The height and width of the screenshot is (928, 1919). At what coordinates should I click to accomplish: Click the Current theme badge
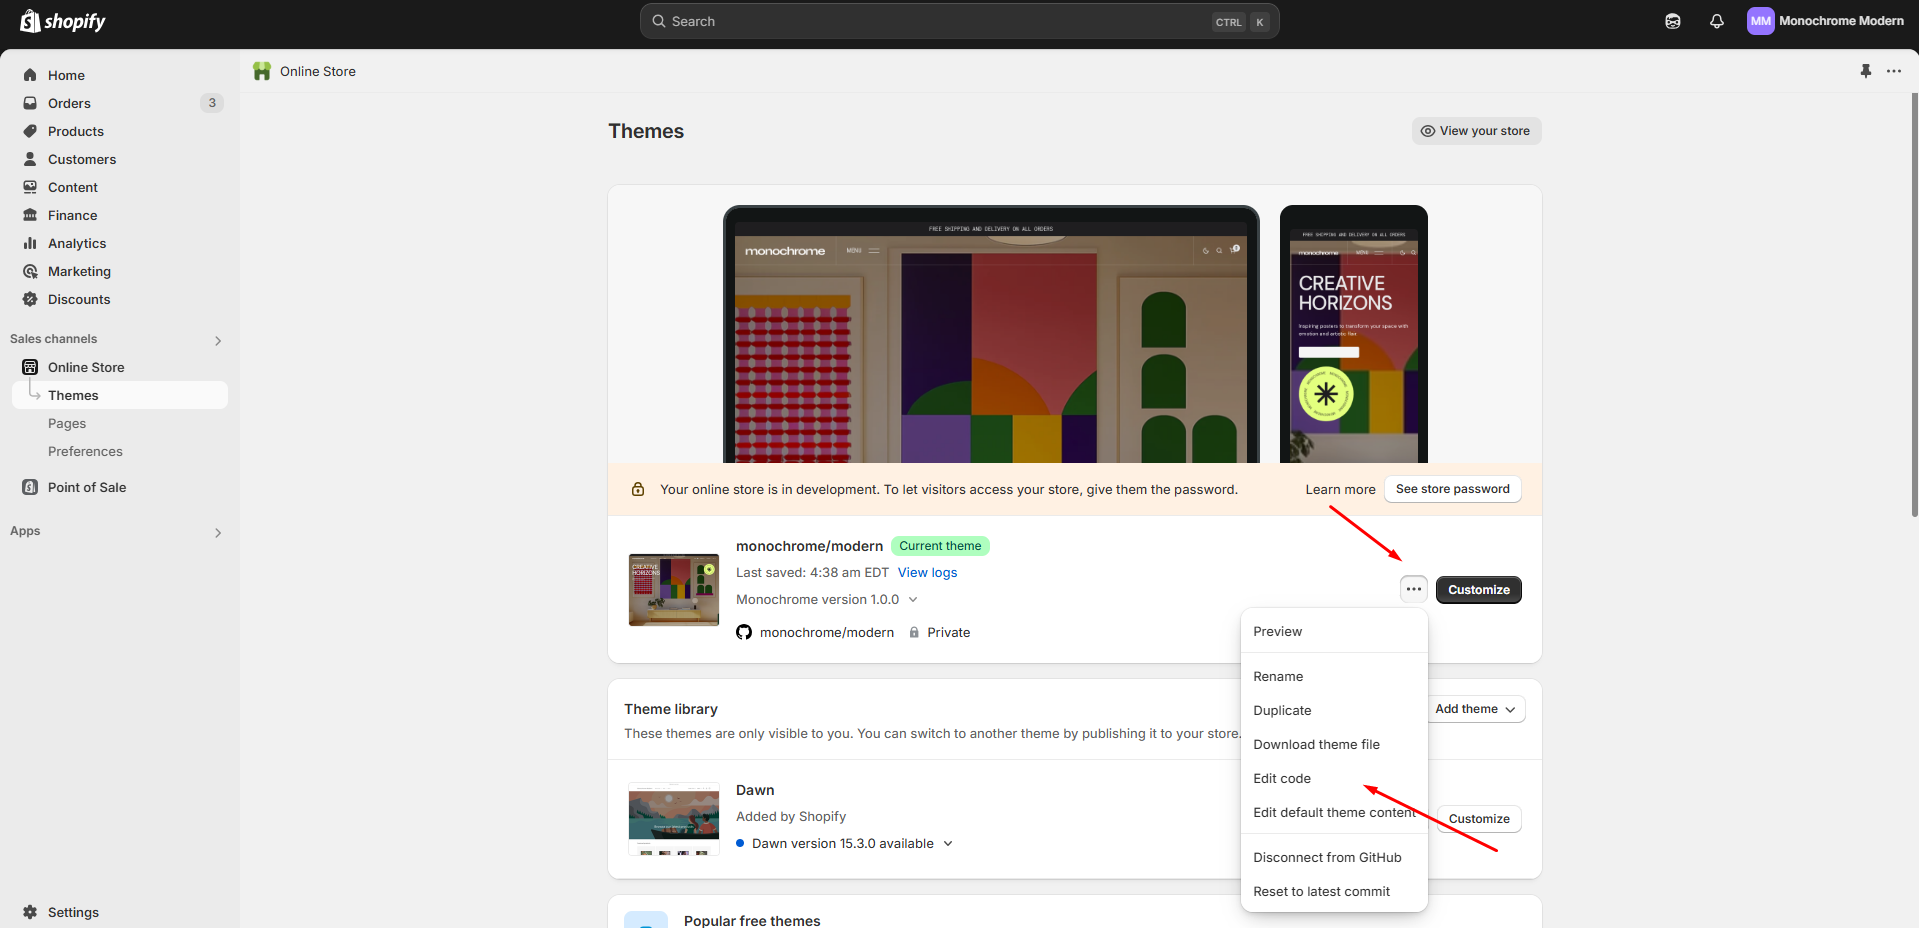pos(940,546)
